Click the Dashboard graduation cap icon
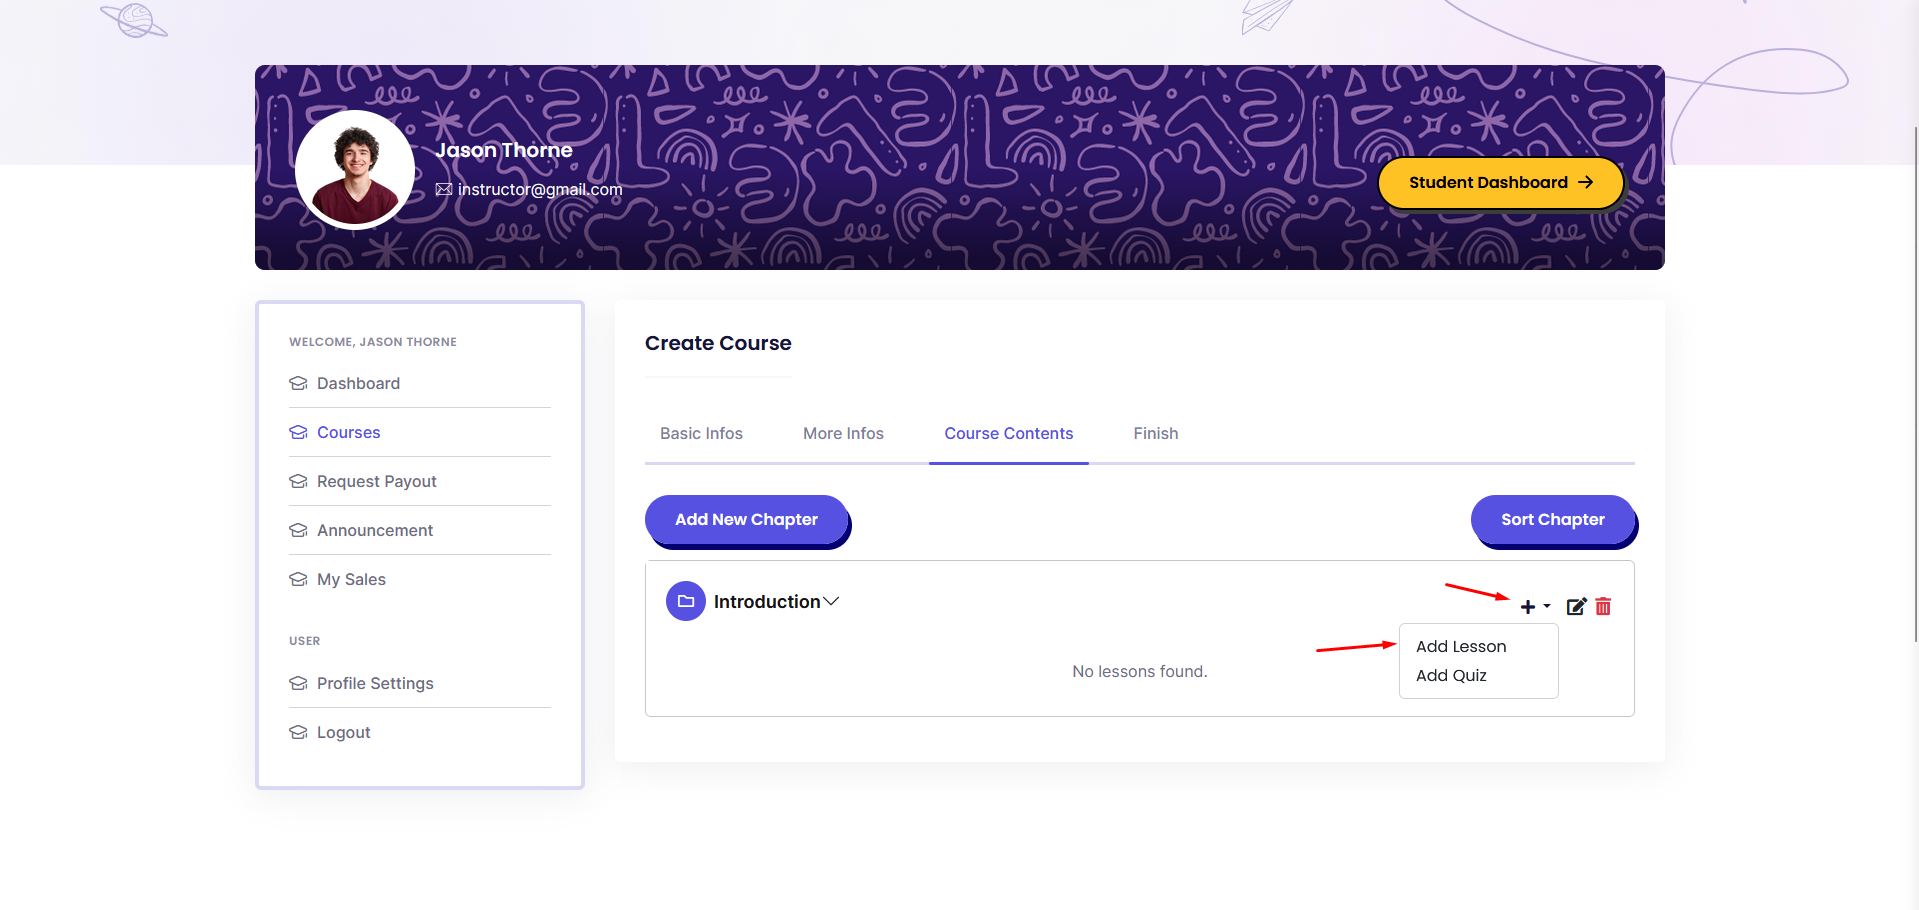Image resolution: width=1919 pixels, height=910 pixels. (298, 383)
